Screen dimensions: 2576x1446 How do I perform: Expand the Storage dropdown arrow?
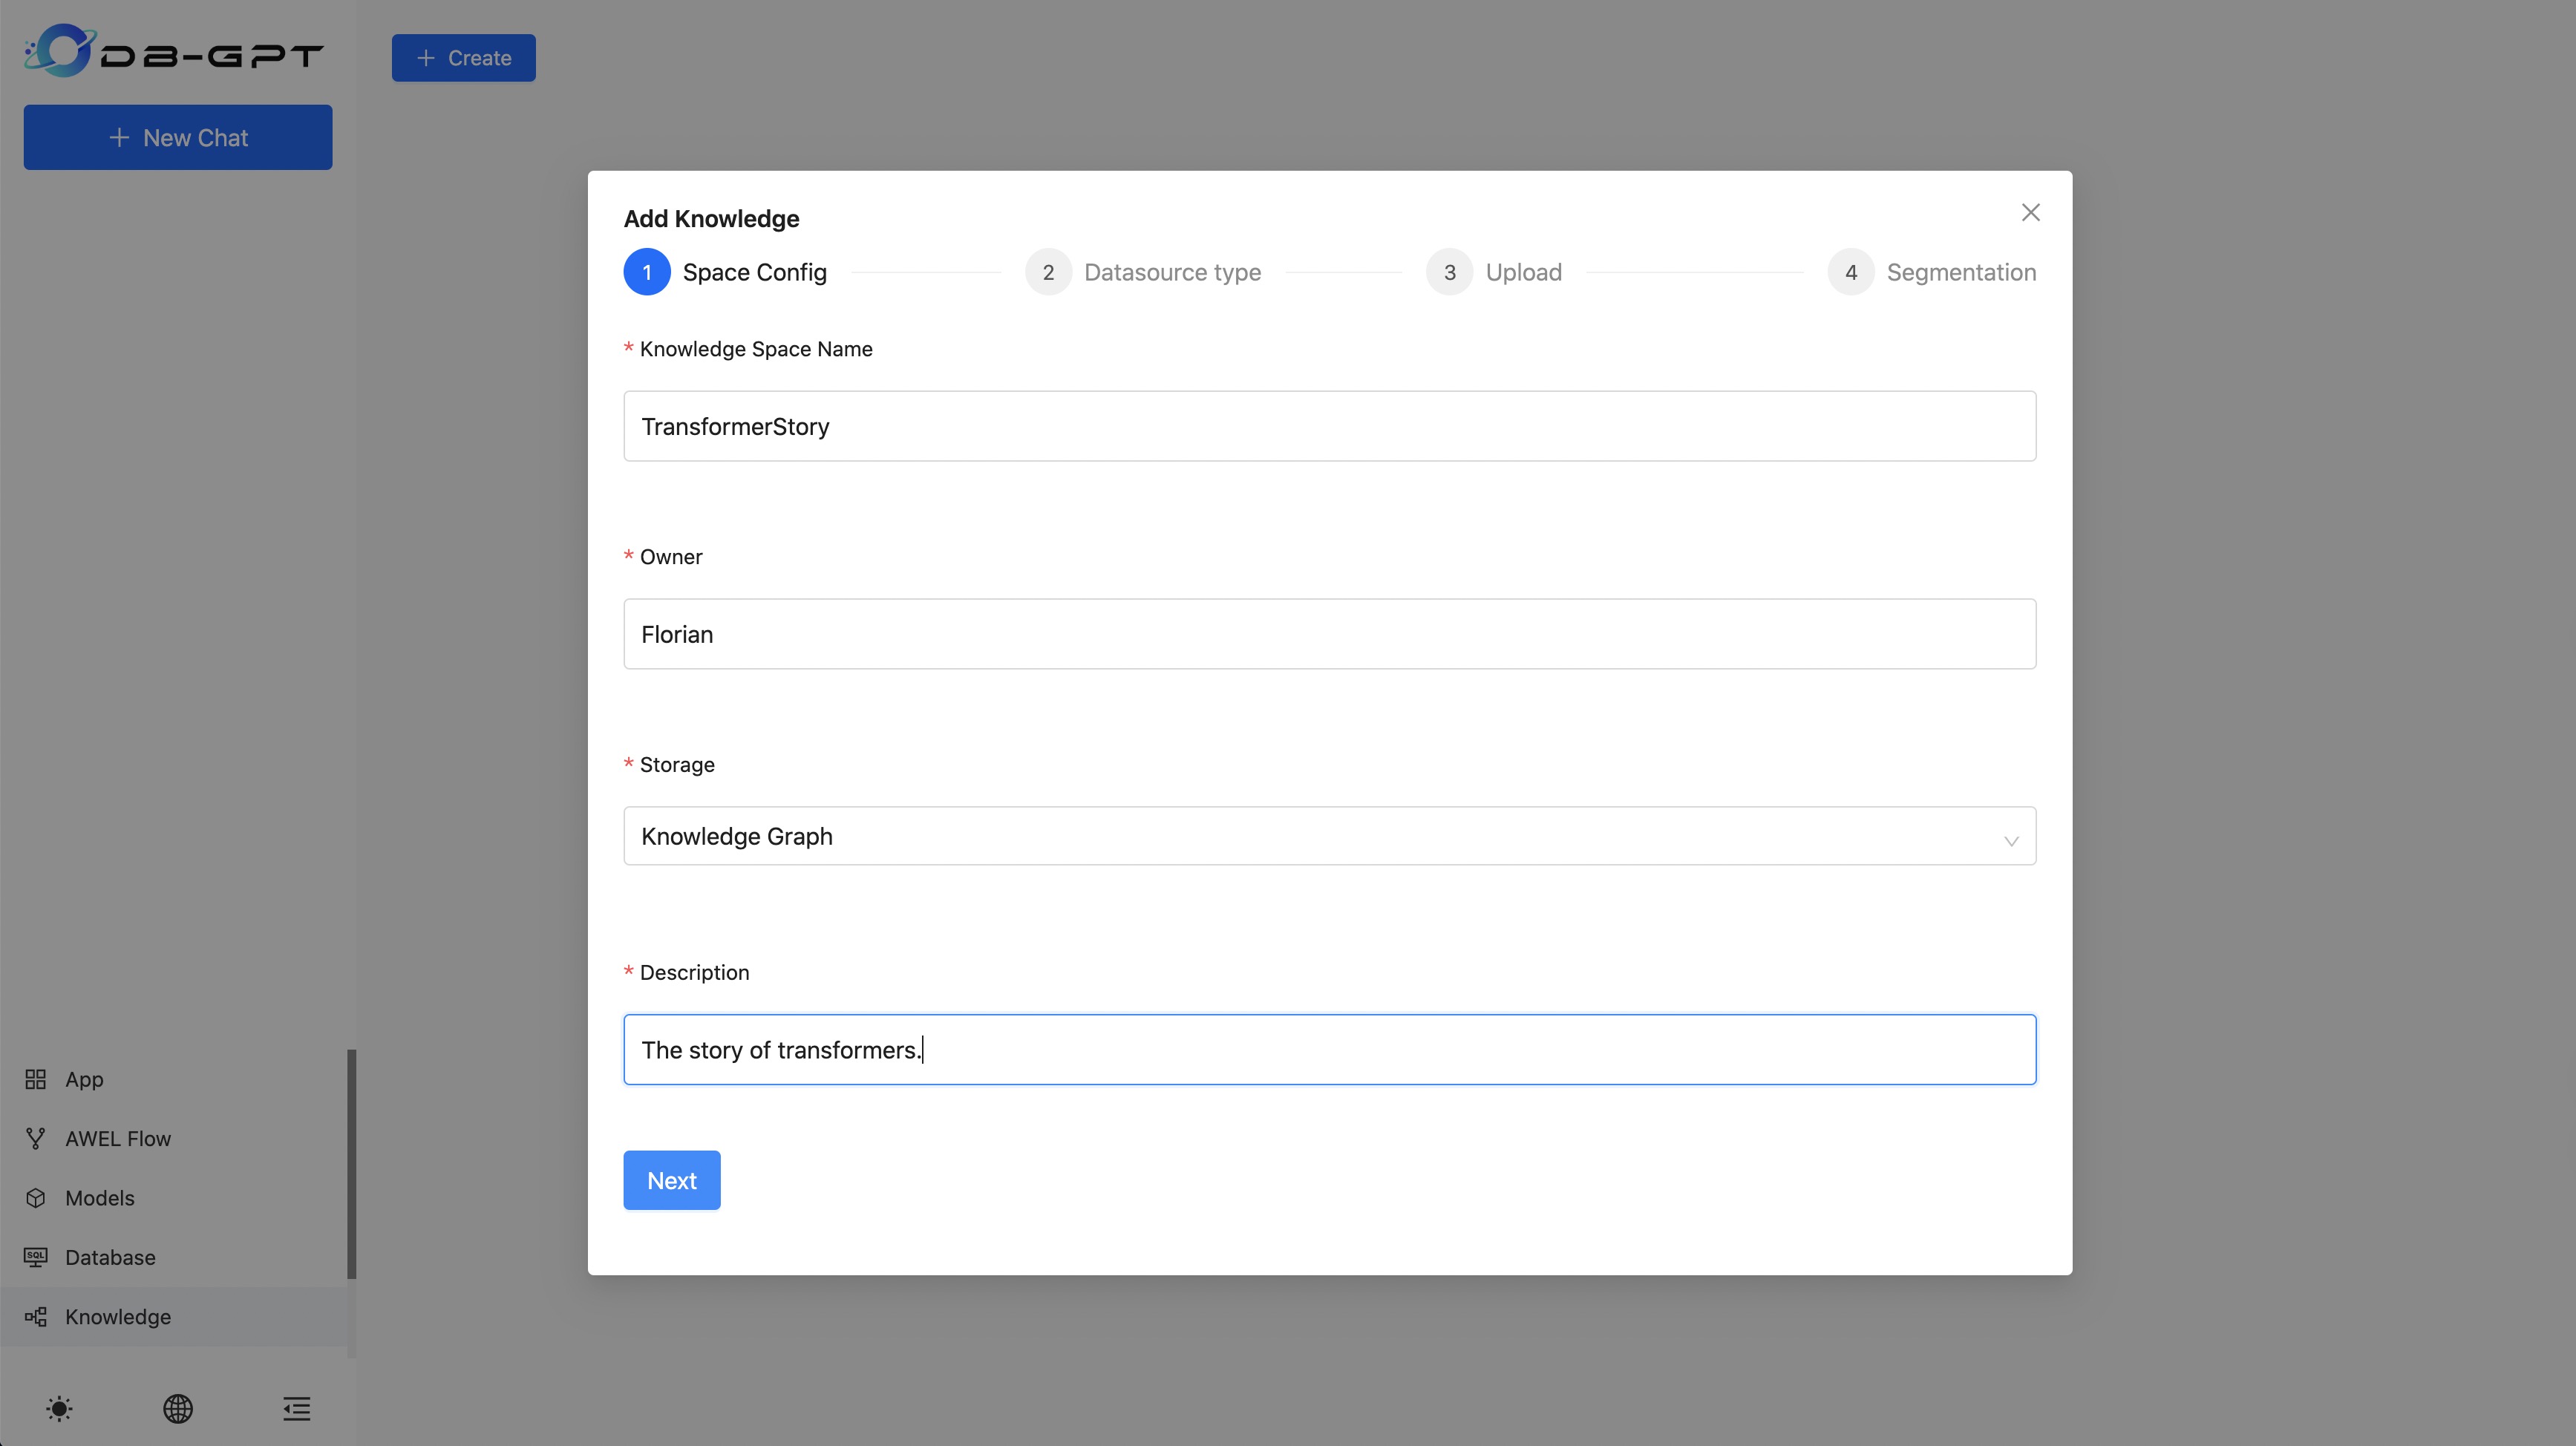tap(2010, 840)
